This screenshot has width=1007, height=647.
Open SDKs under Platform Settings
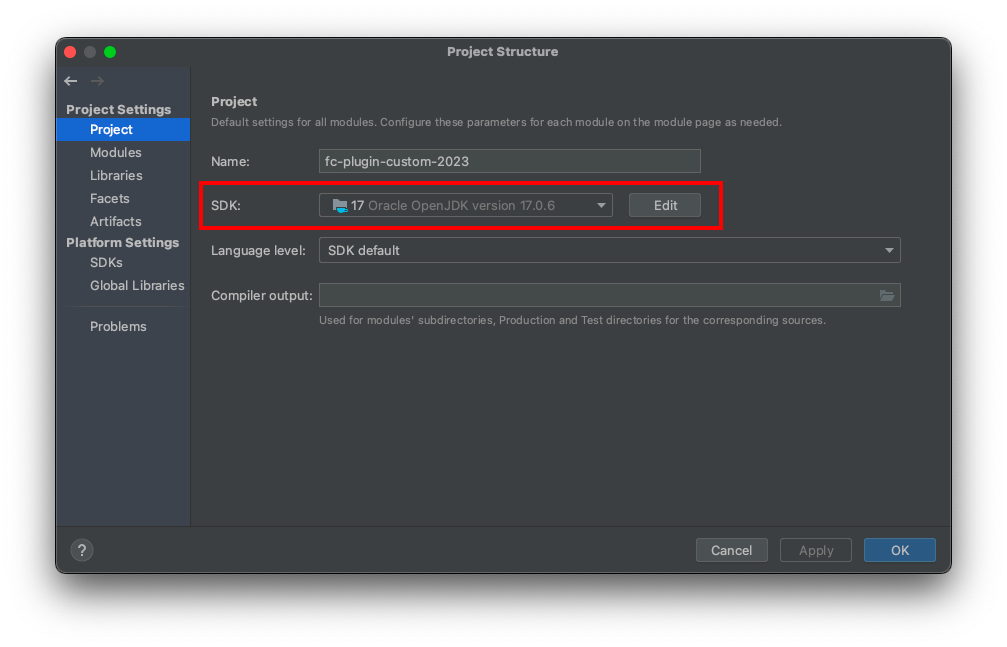point(106,262)
